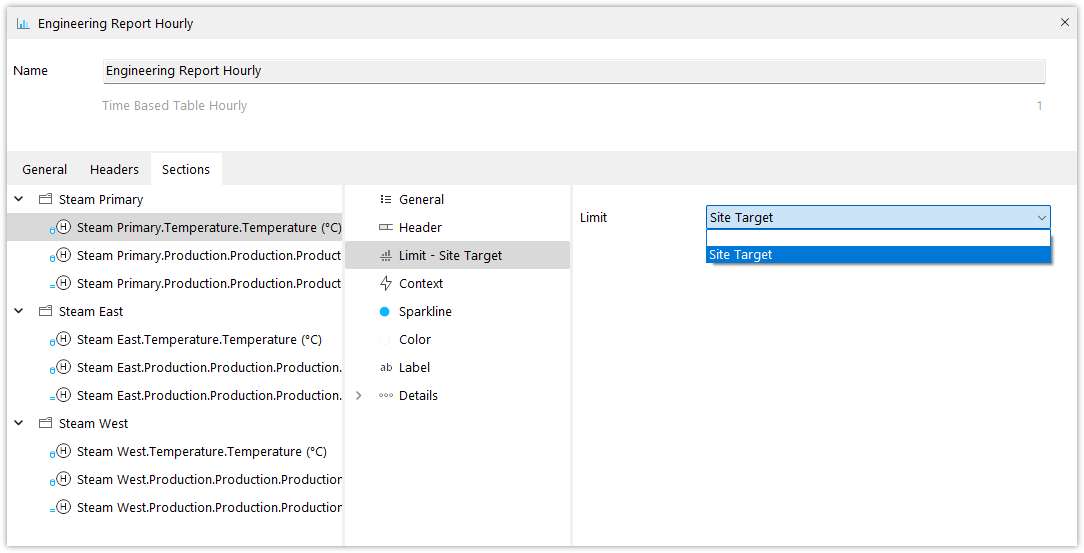
Task: Close the Engineering Report Hourly dialog
Action: click(x=1065, y=23)
